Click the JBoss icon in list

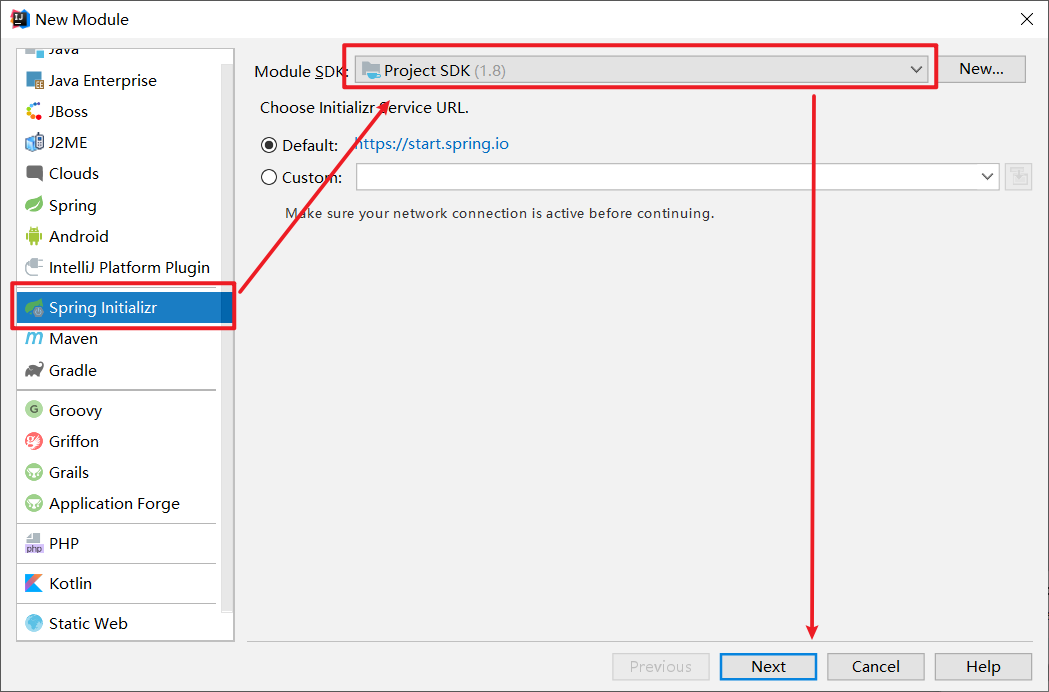coord(34,112)
